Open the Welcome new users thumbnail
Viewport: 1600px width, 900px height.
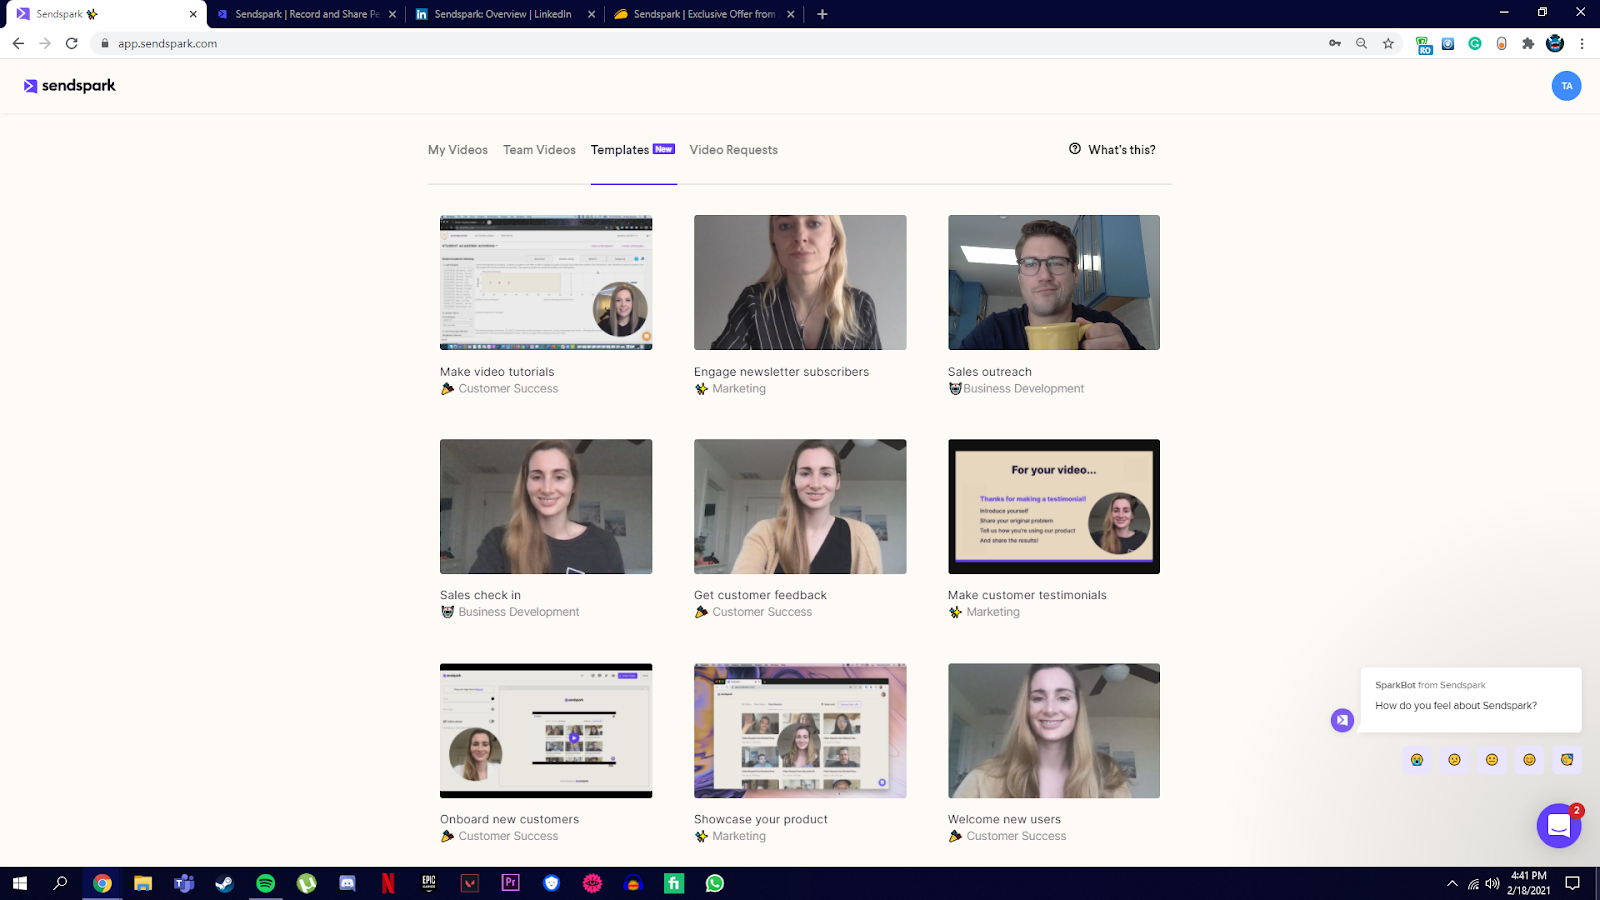pos(1054,730)
